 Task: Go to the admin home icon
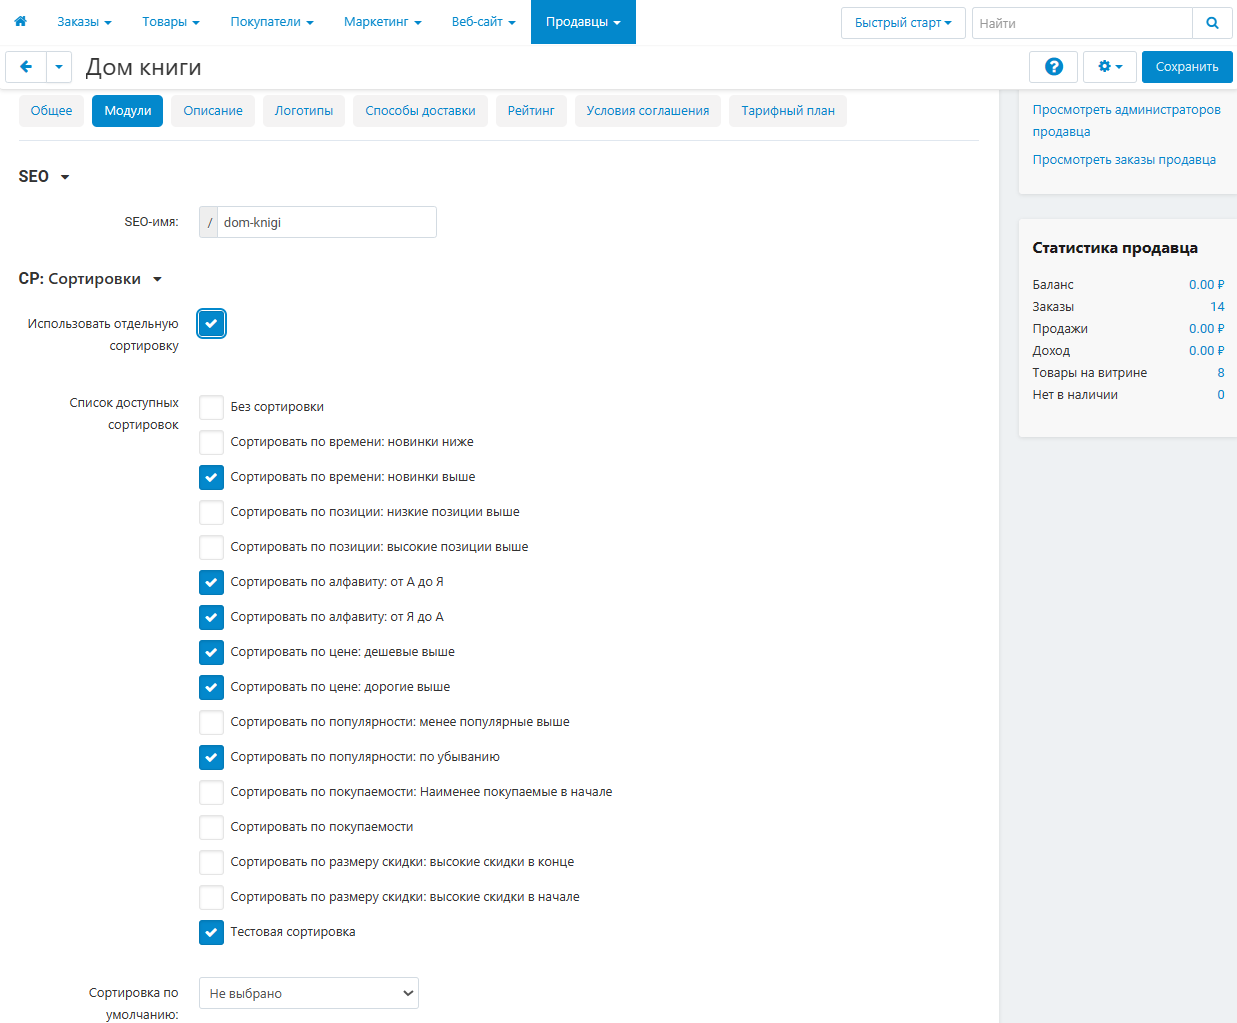click(20, 21)
